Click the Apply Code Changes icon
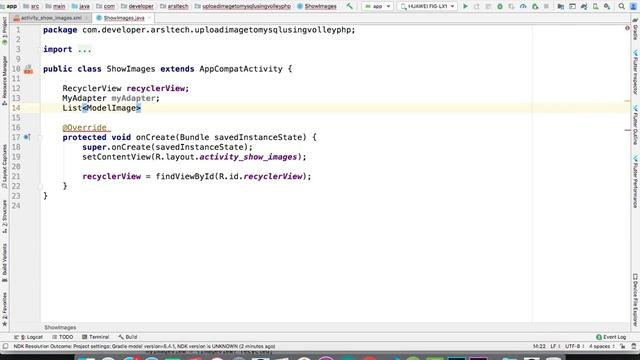This screenshot has width=640, height=360. (488, 6)
